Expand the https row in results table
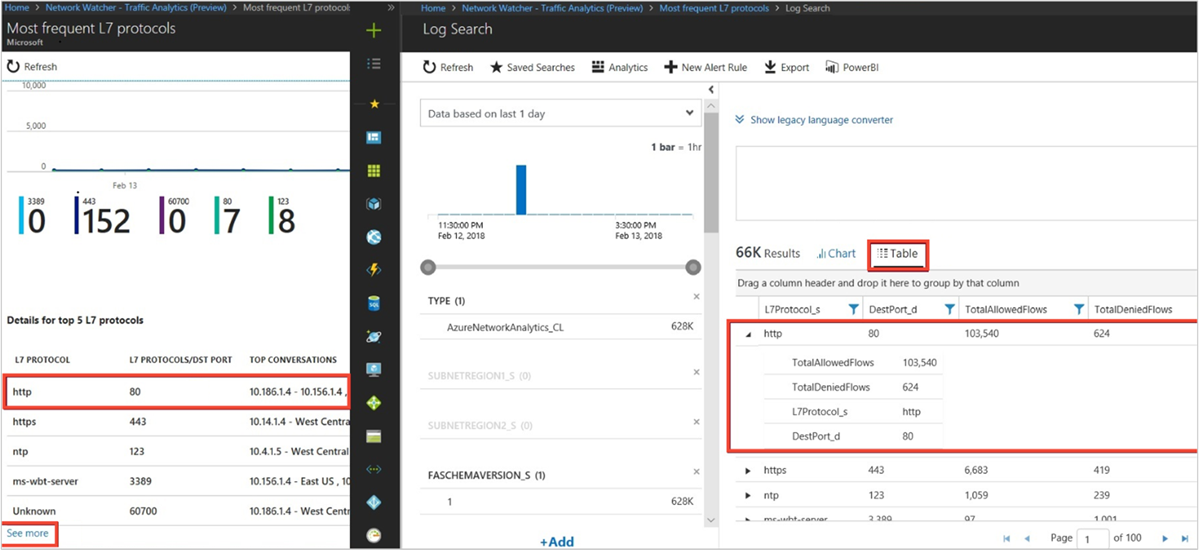 click(749, 469)
